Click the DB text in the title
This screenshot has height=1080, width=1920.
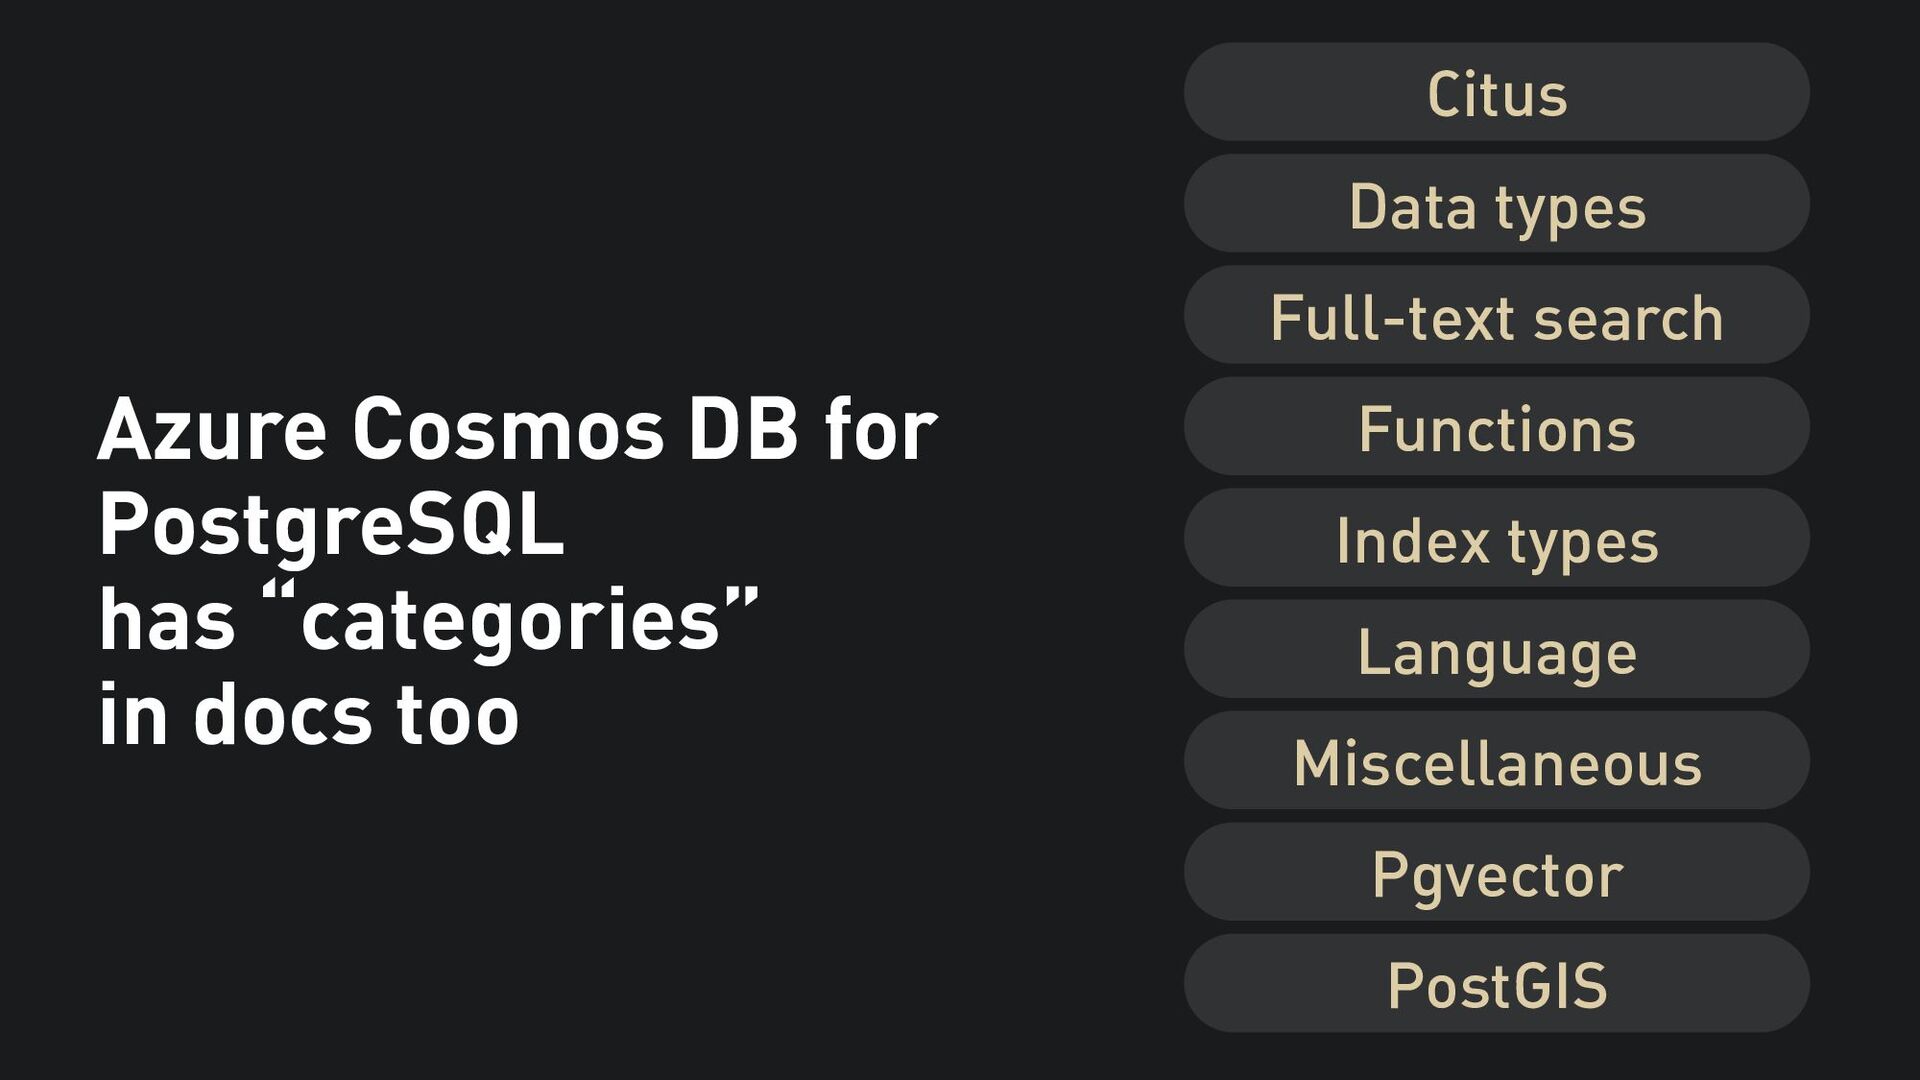744,429
